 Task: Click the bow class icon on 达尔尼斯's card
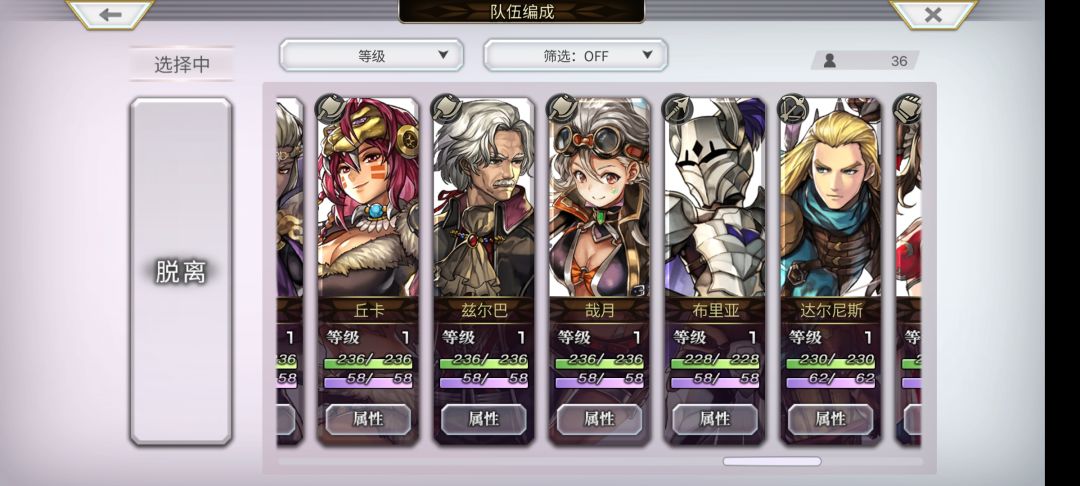(792, 107)
